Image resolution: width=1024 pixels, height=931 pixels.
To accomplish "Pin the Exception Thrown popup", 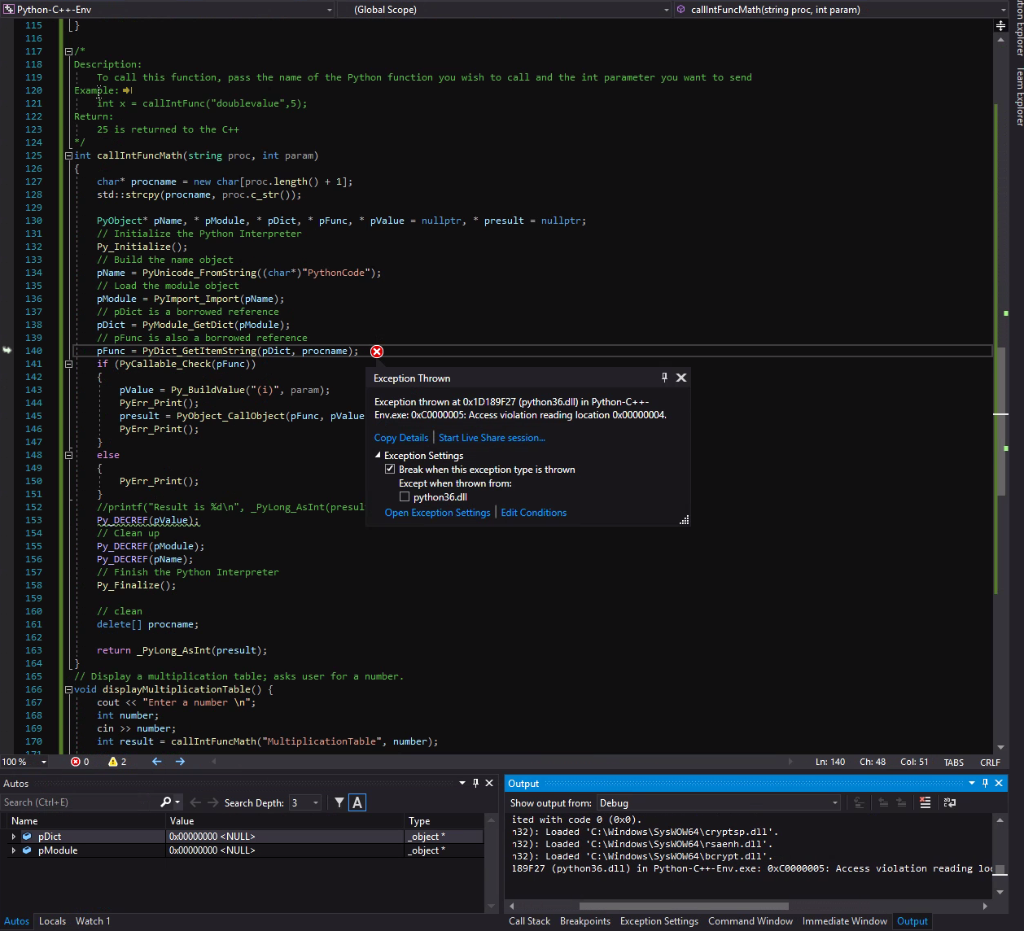I will [x=663, y=378].
